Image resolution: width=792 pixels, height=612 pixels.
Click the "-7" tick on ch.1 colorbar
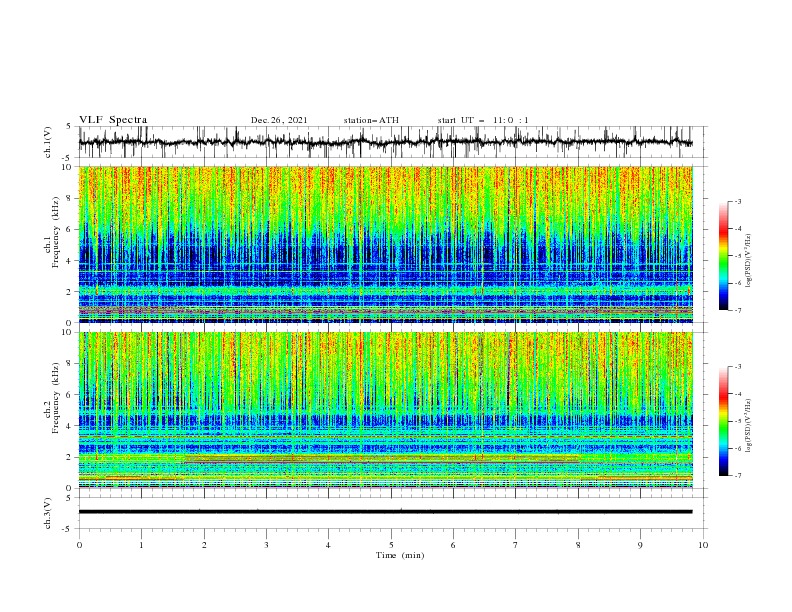coord(738,310)
